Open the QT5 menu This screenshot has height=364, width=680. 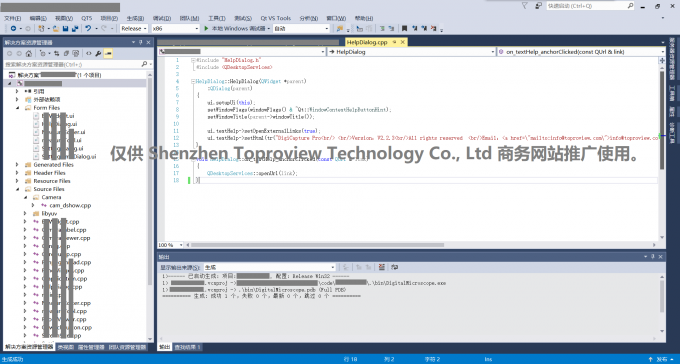(x=87, y=18)
